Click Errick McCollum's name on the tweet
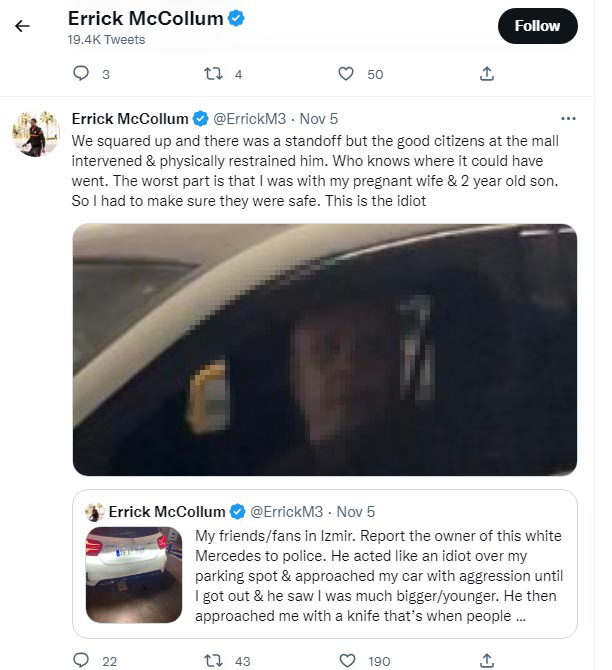 point(130,118)
